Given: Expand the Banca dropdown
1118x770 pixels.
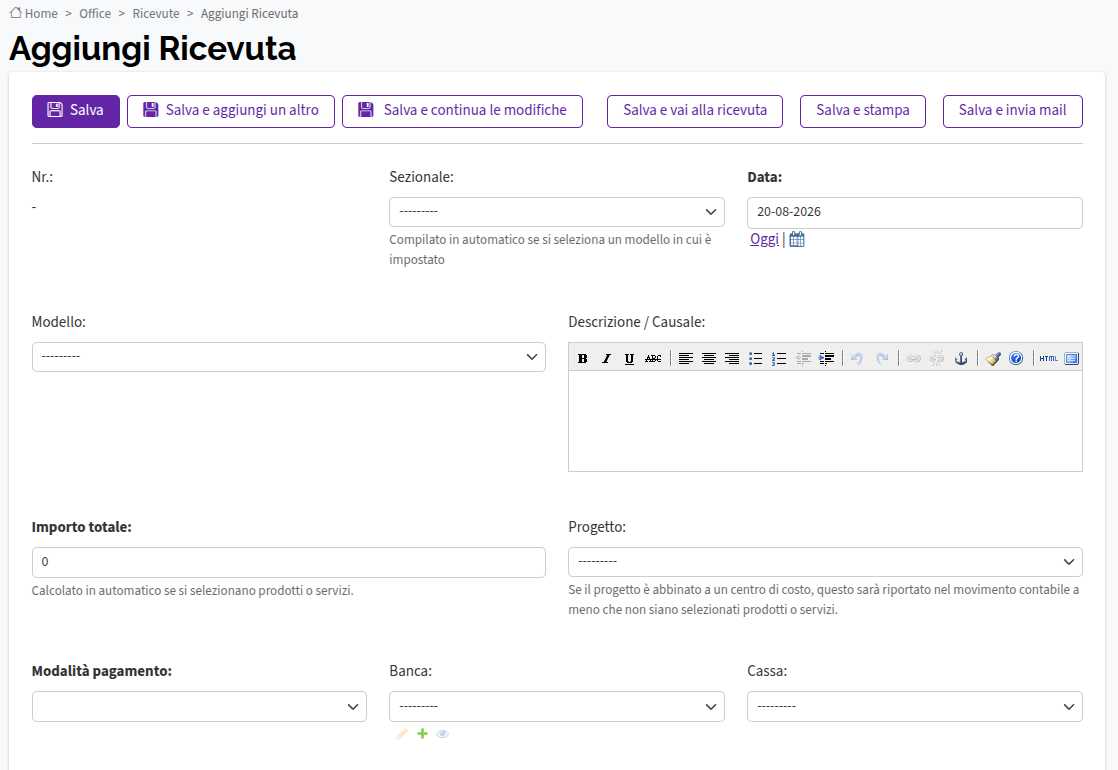Looking at the screenshot, I should [557, 707].
